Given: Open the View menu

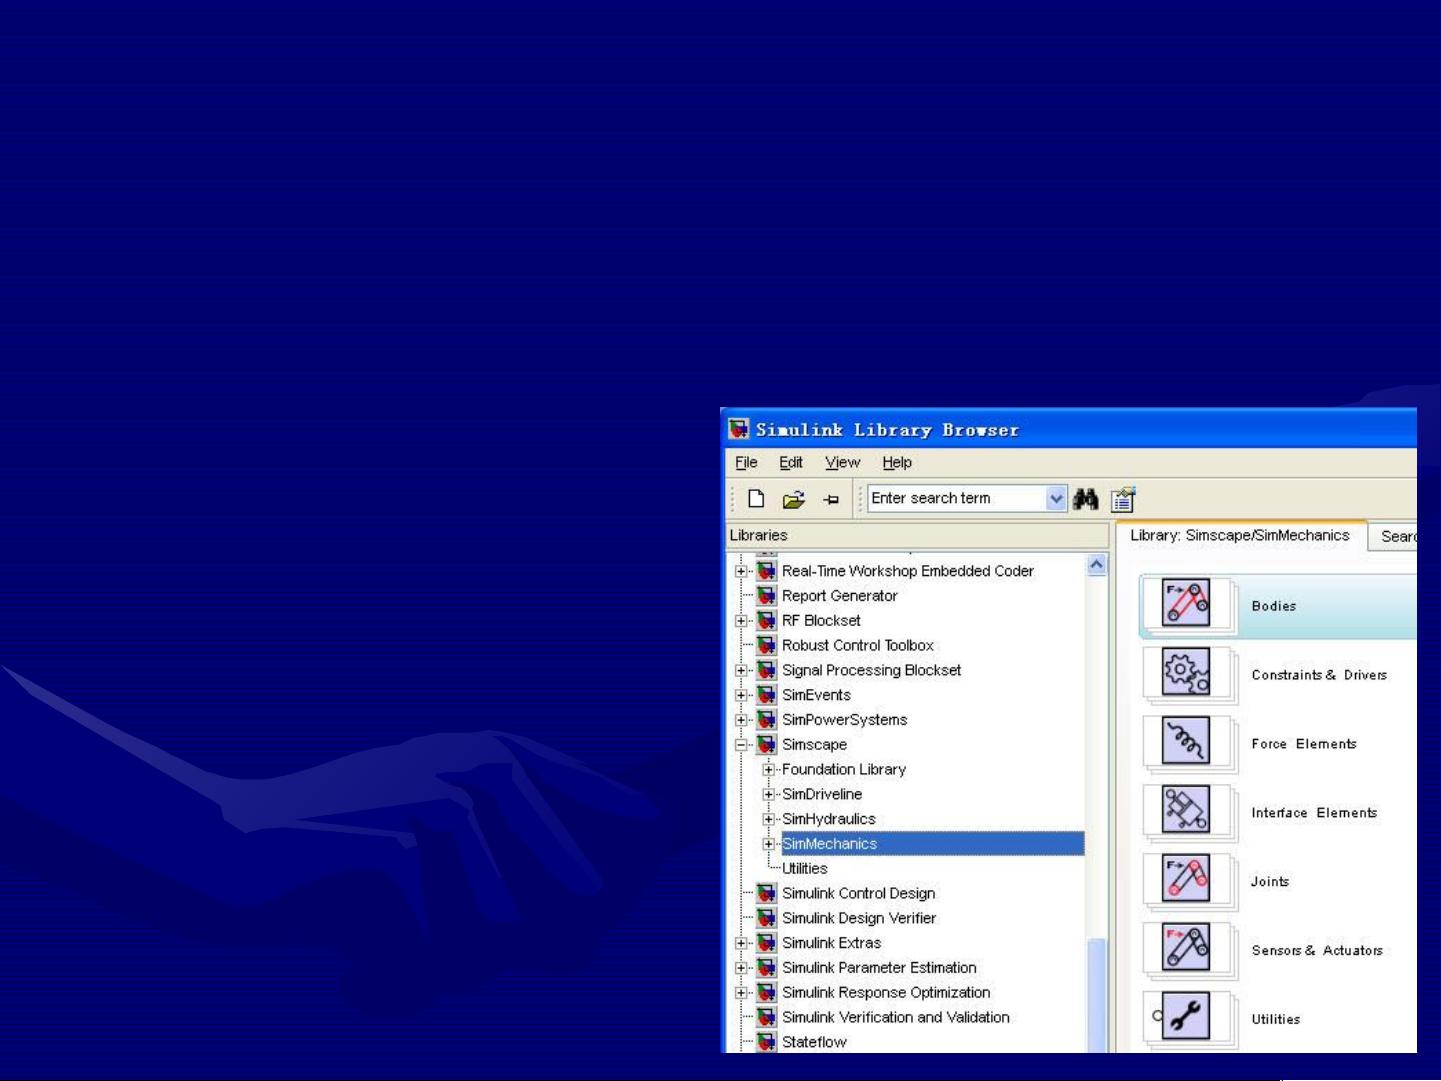Looking at the screenshot, I should pyautogui.click(x=842, y=462).
